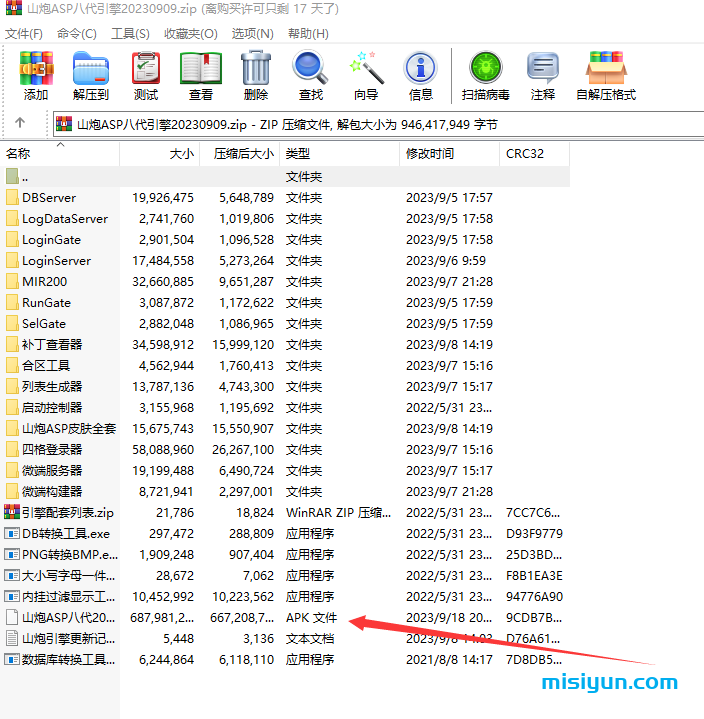The height and width of the screenshot is (719, 704).
Task: Open the 工具(S) menu
Action: pos(130,34)
